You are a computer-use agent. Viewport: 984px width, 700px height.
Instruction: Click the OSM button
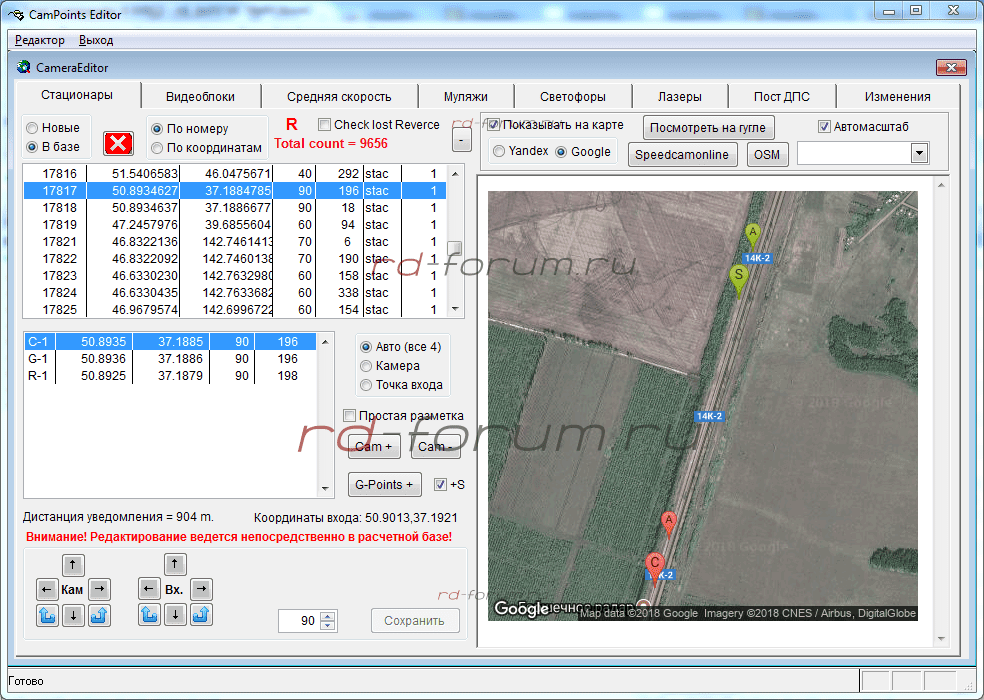coord(767,154)
